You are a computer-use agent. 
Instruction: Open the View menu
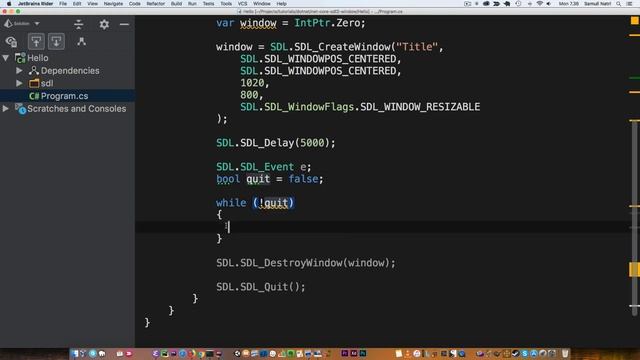pos(92,4)
